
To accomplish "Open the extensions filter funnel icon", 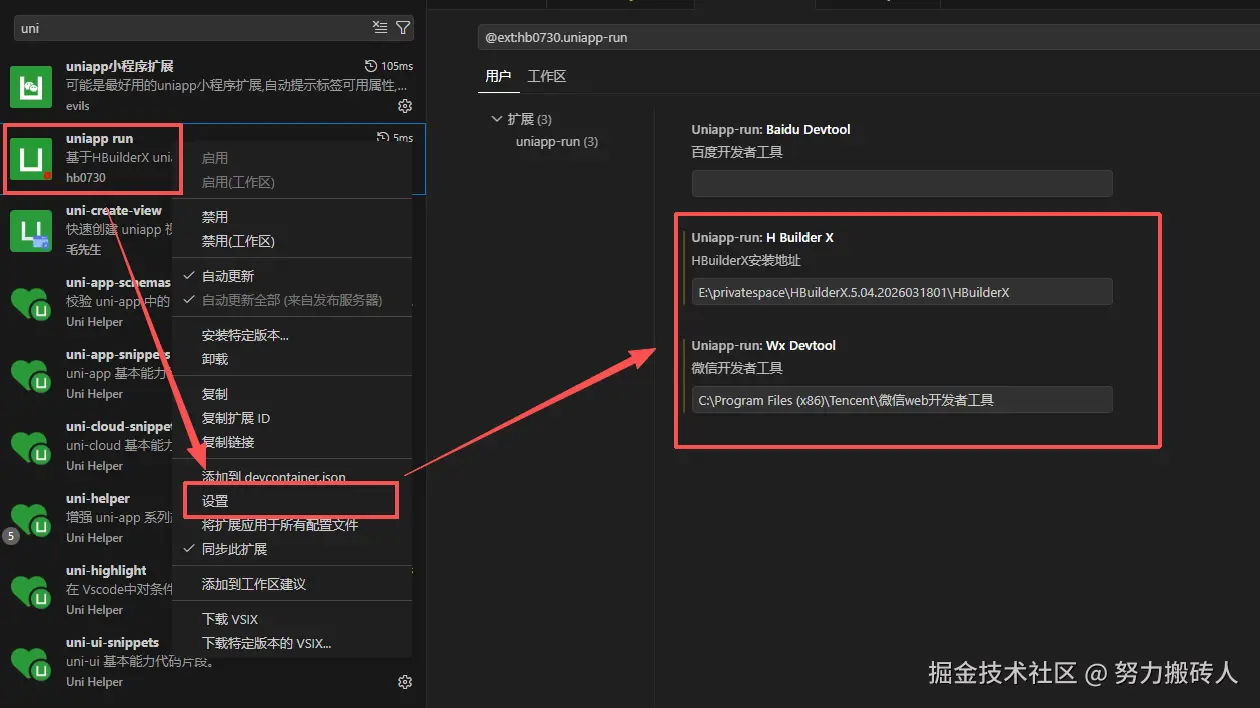I will [402, 27].
